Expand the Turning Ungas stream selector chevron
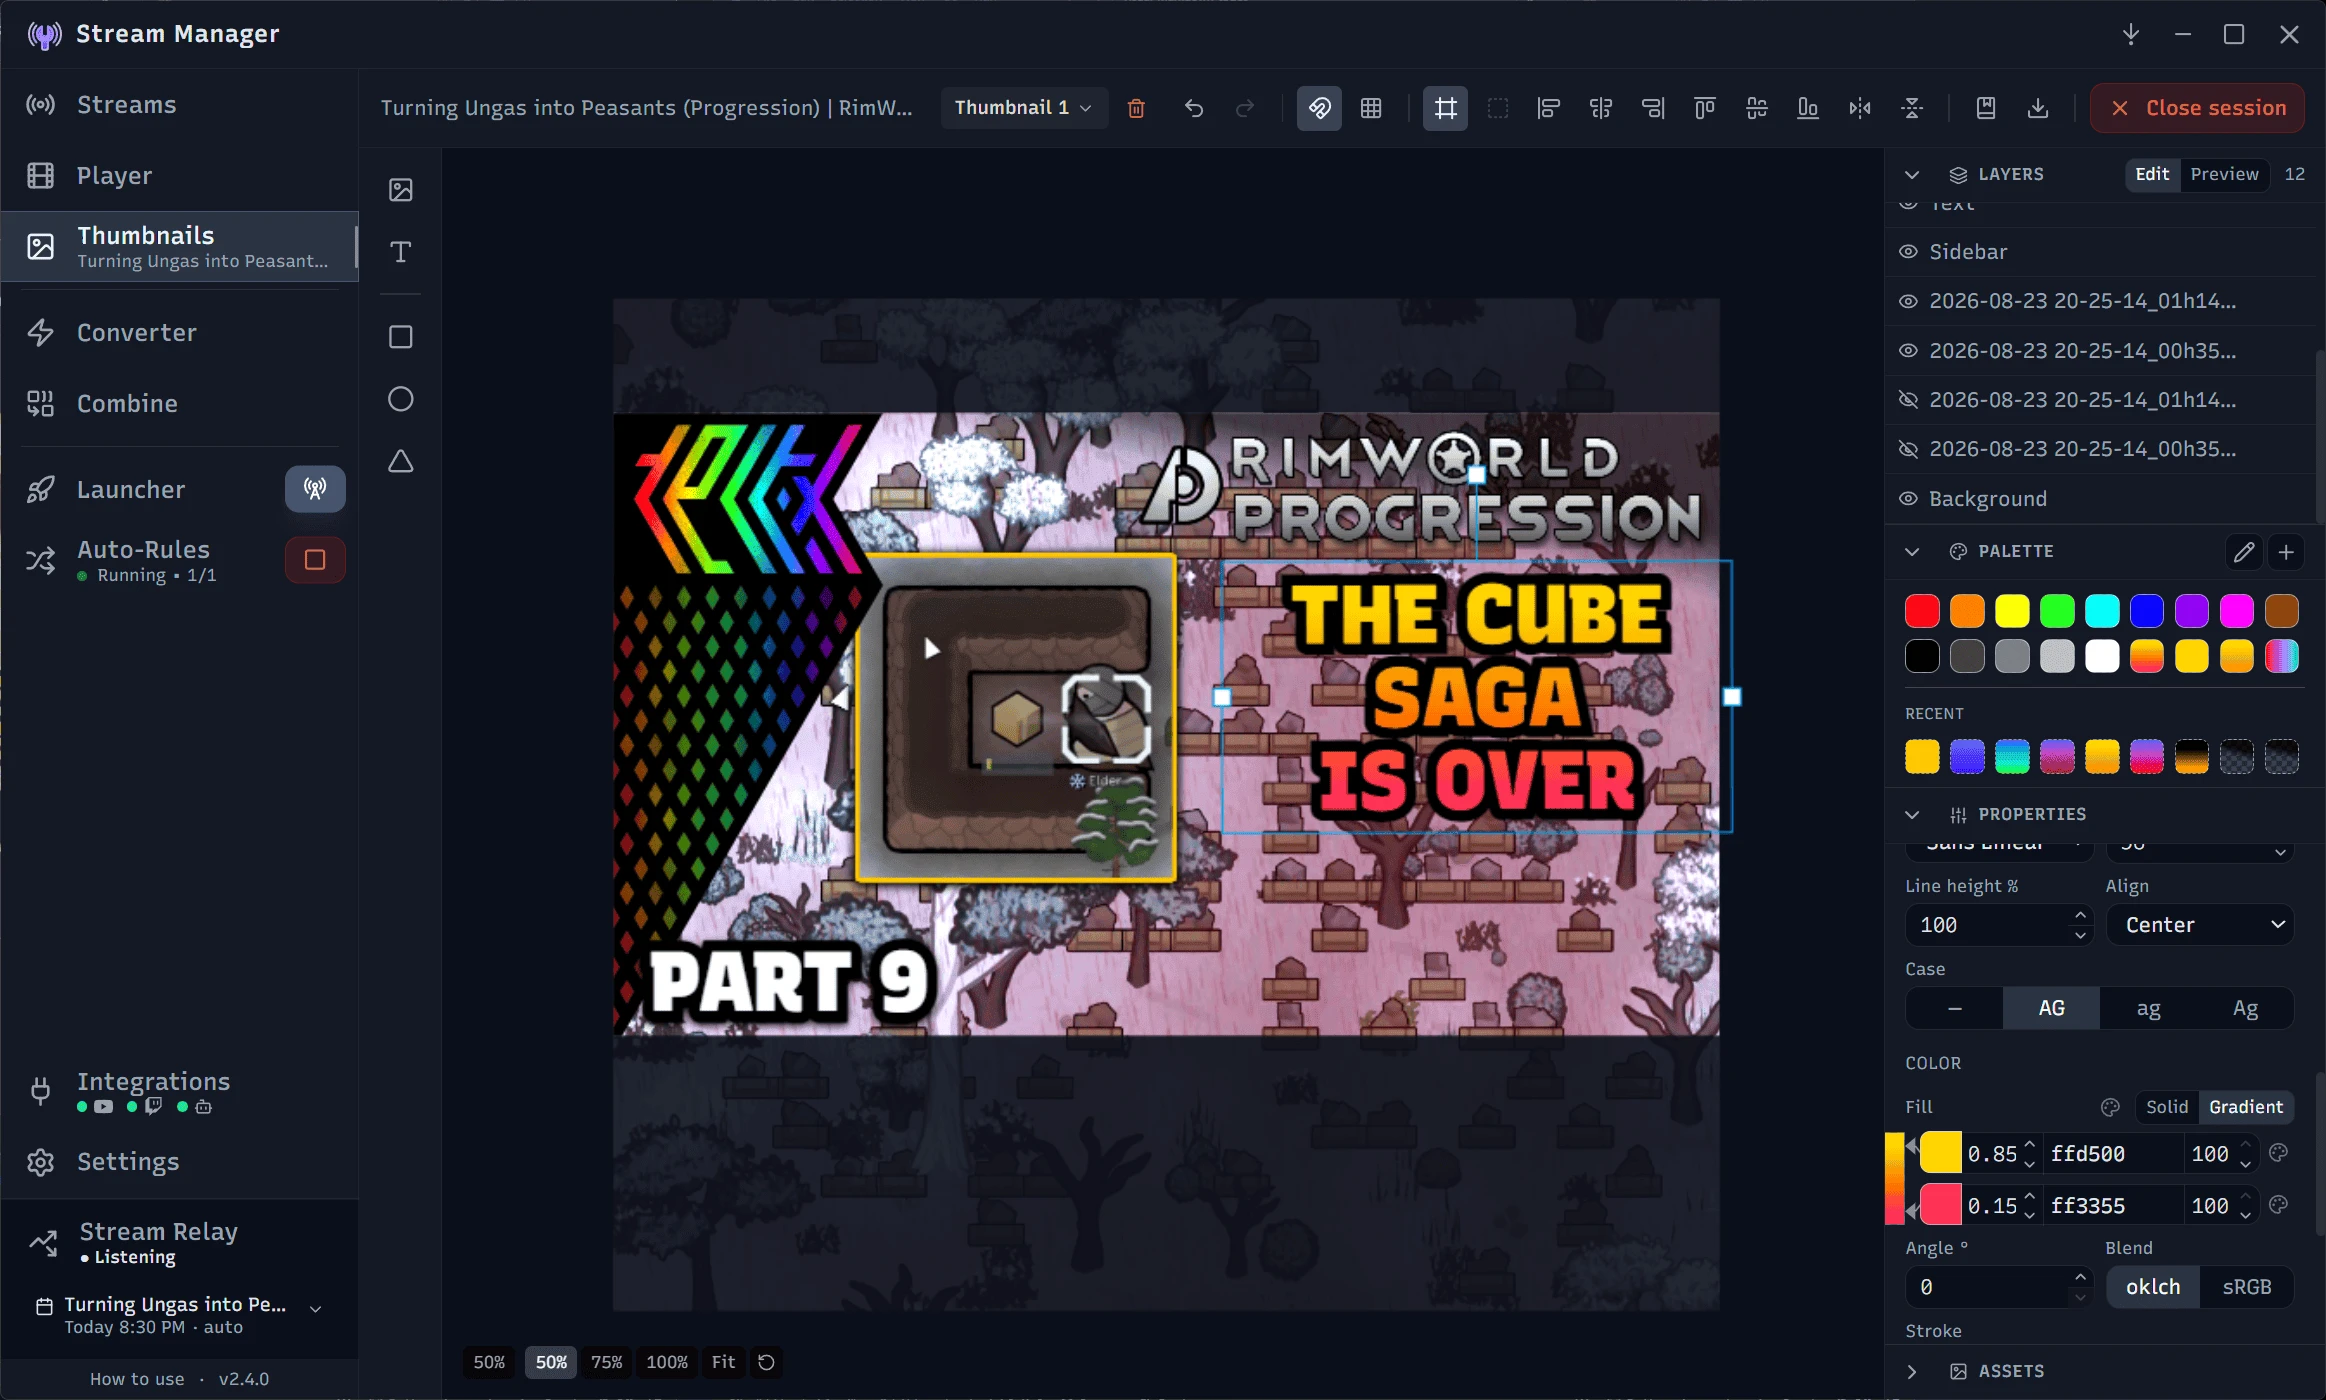This screenshot has height=1400, width=2326. [x=315, y=1309]
